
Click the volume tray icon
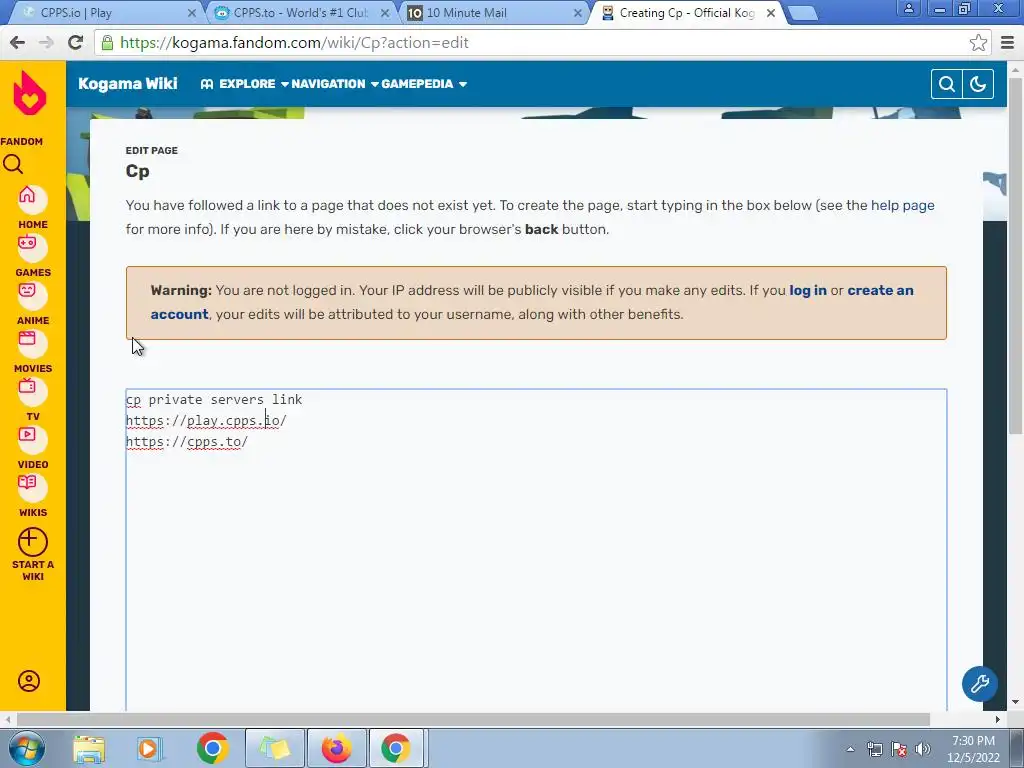[x=922, y=749]
